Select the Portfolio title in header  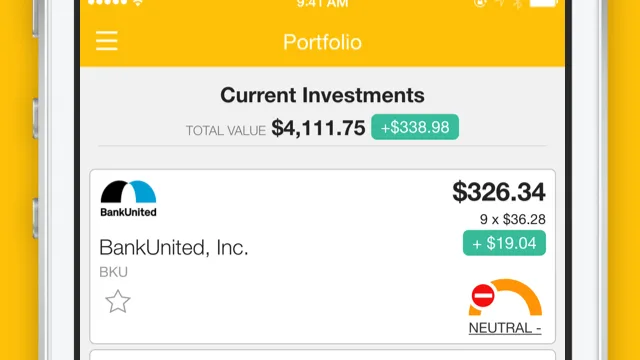tap(322, 42)
